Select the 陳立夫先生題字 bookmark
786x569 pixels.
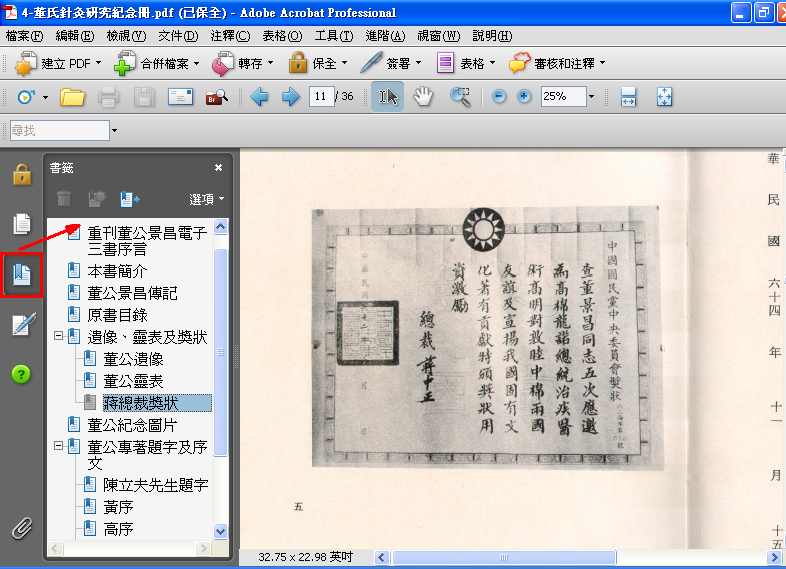[156, 485]
